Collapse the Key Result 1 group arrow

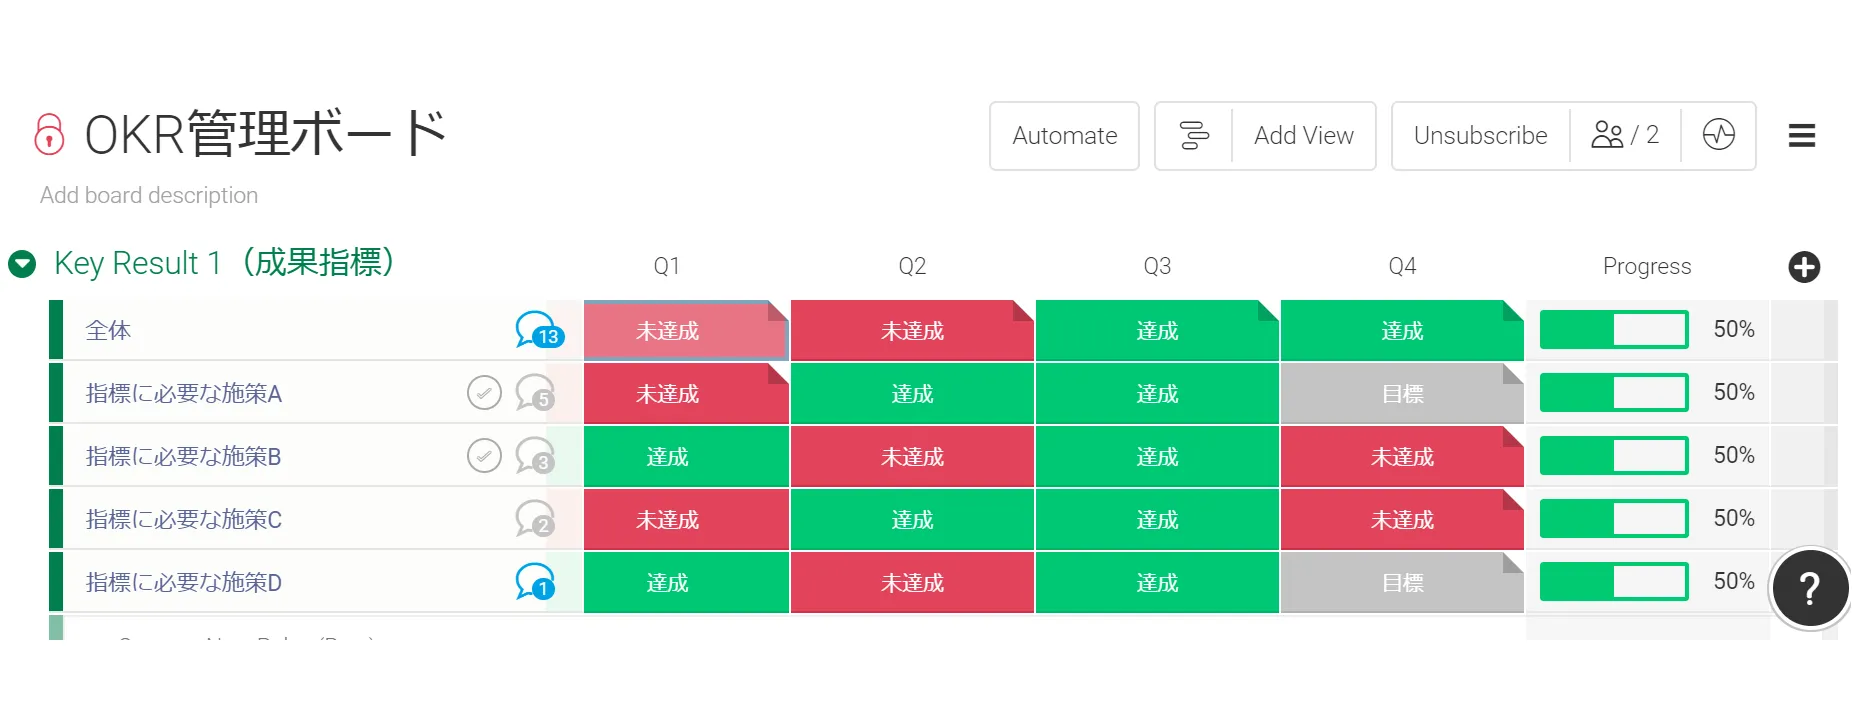point(22,264)
